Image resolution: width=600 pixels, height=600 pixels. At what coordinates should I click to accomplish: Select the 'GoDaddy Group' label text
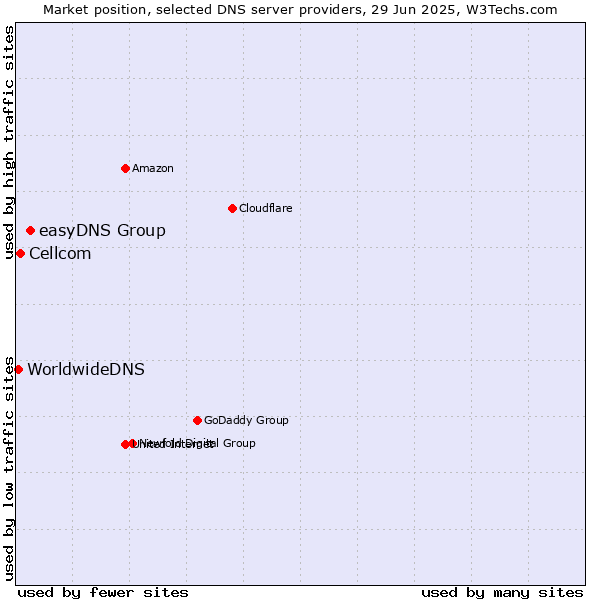(246, 420)
